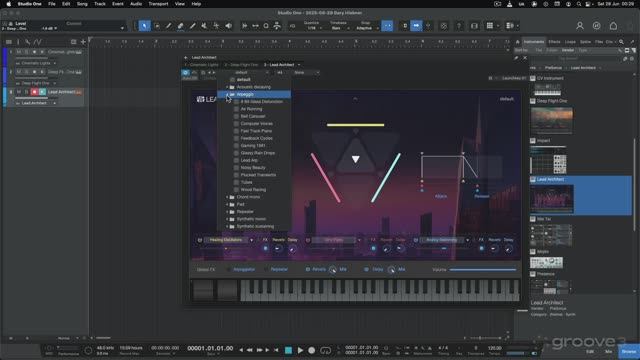Screen dimensions: 640x360
Task: Click the browser search magnifier icon
Action: 621,42
